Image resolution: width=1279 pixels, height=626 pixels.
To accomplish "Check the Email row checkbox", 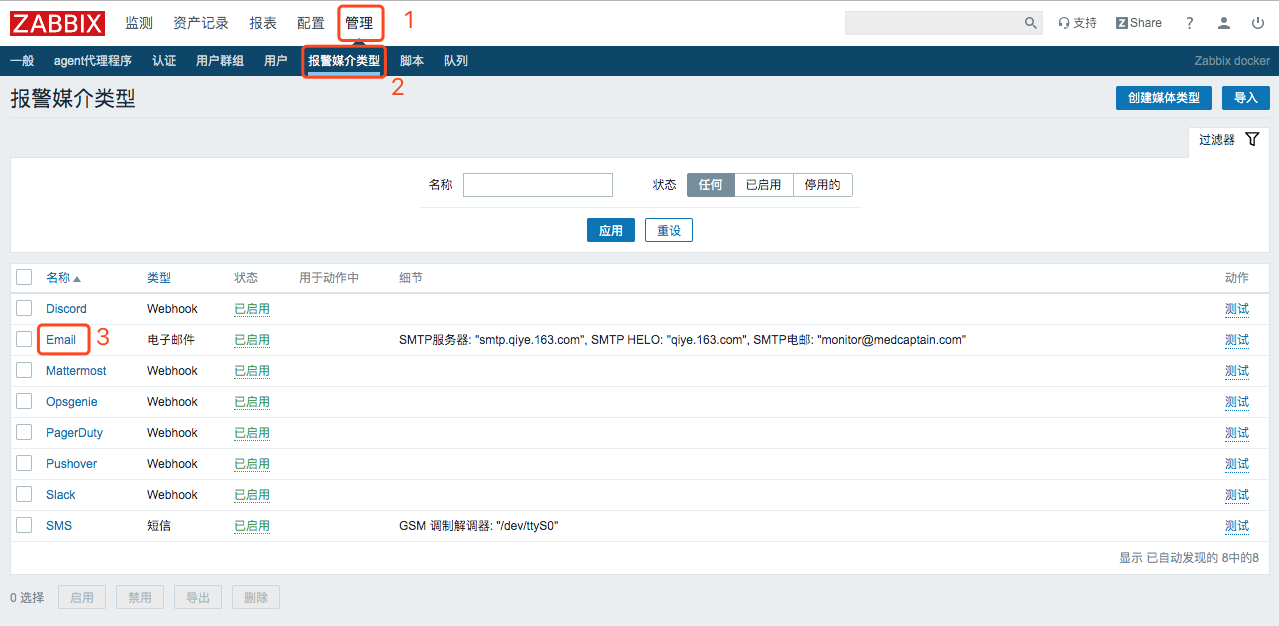I will (24, 339).
